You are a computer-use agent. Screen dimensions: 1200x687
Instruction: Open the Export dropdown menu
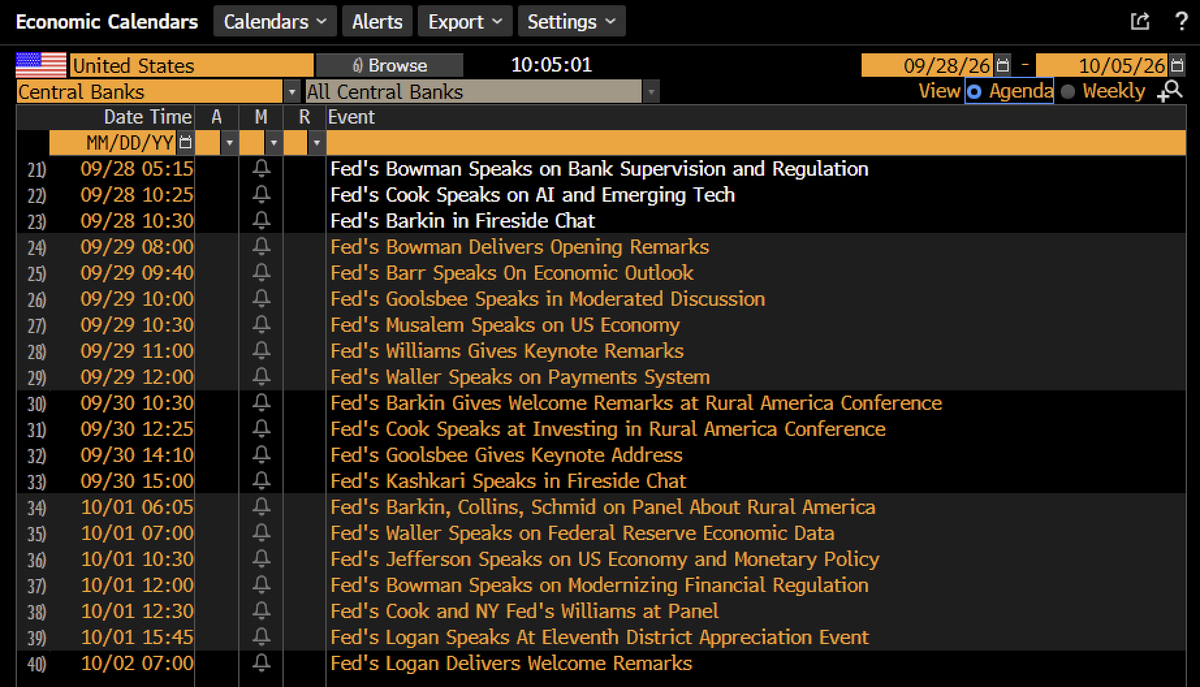(x=465, y=21)
